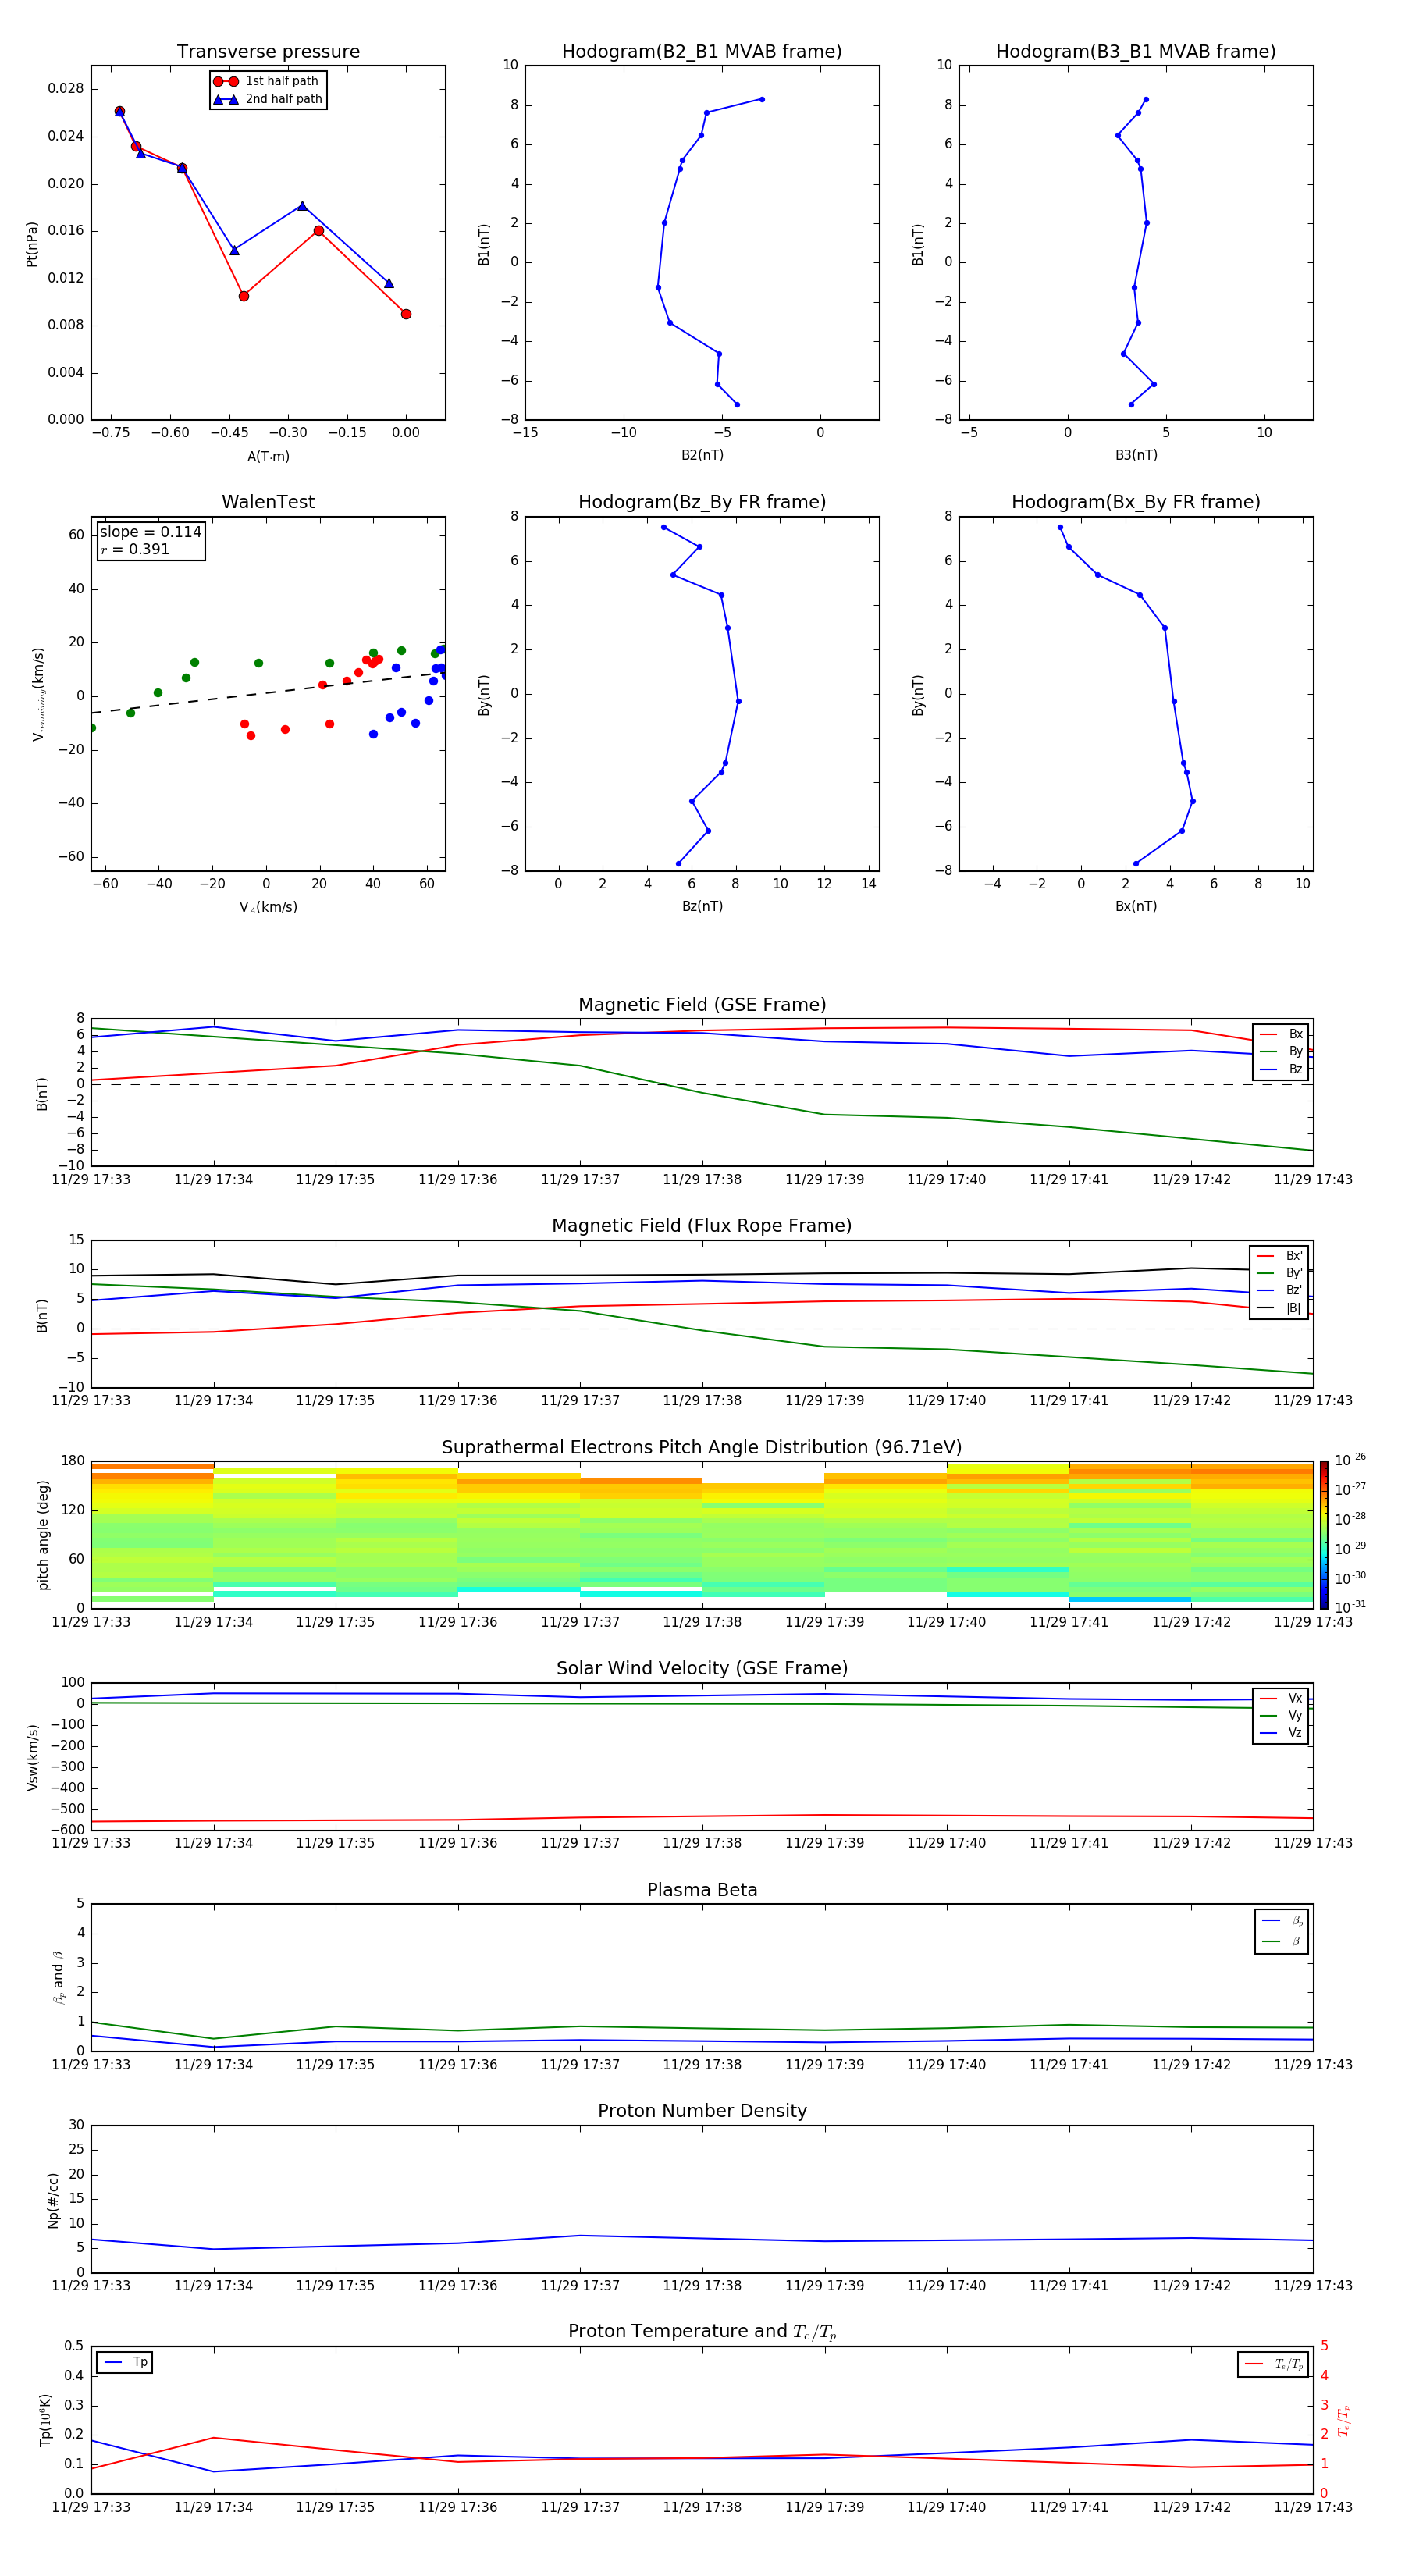Click the 'By' legend entry in GSE field plot
1405x2576 pixels.
[x=1281, y=1051]
